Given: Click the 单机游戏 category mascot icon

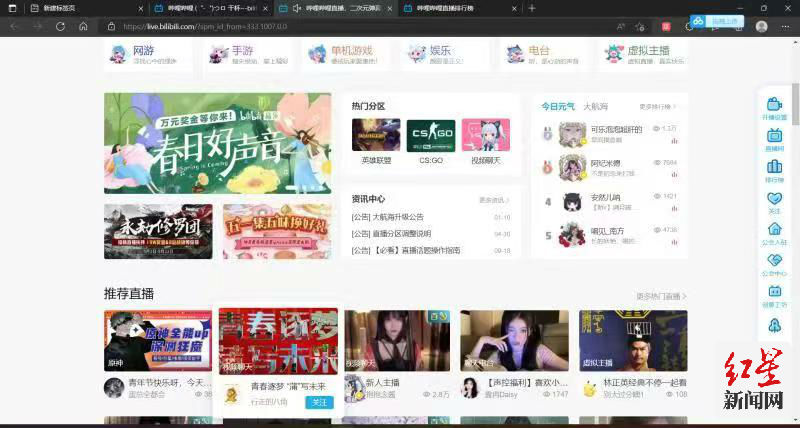Looking at the screenshot, I should (317, 54).
